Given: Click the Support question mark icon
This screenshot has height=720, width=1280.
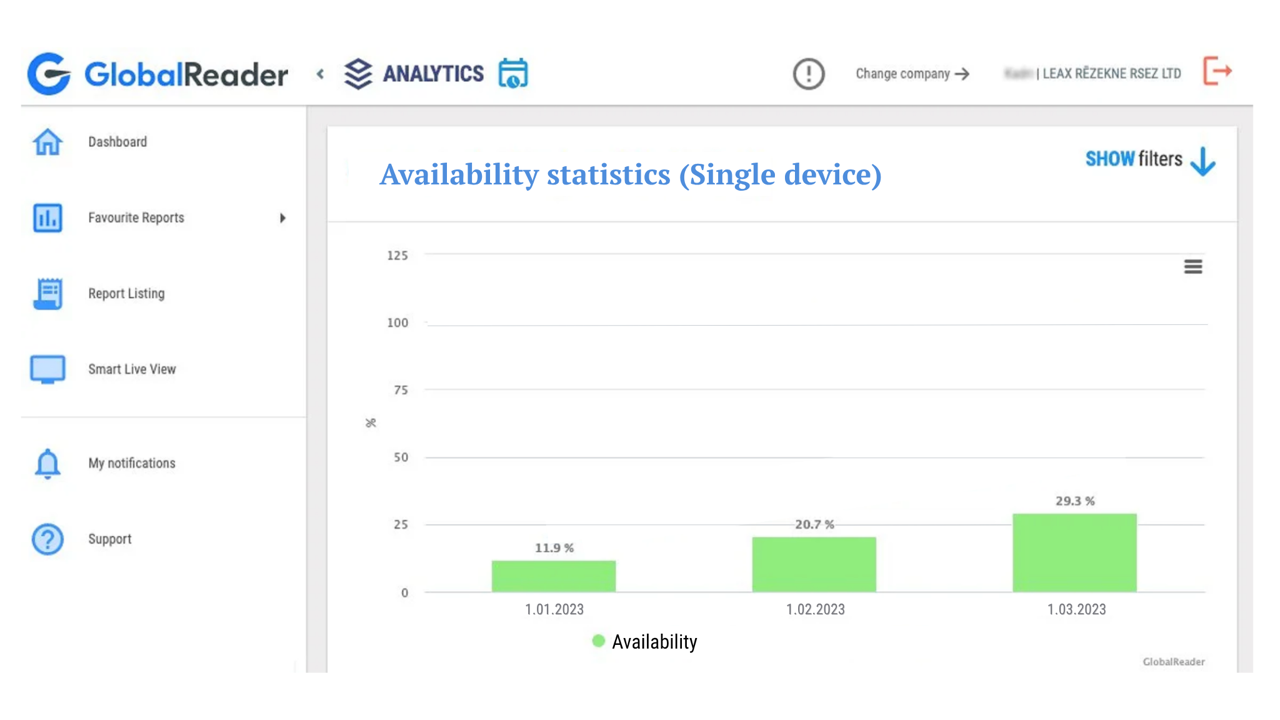Looking at the screenshot, I should pyautogui.click(x=47, y=539).
